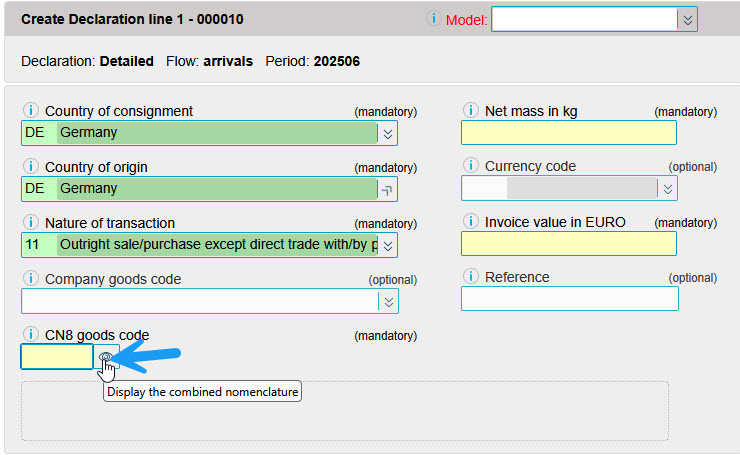Click info icon for Currency code
Viewport: 740px width, 455px height.
pyautogui.click(x=470, y=166)
